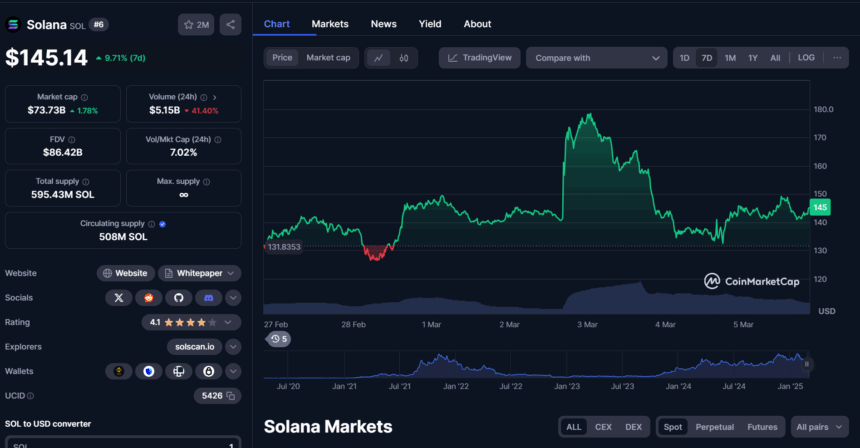860x448 pixels.
Task: Toggle chart to Price view
Action: click(282, 58)
